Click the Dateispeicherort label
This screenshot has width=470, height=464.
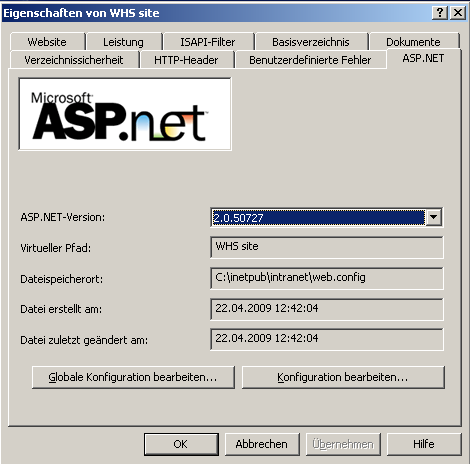pos(62,279)
